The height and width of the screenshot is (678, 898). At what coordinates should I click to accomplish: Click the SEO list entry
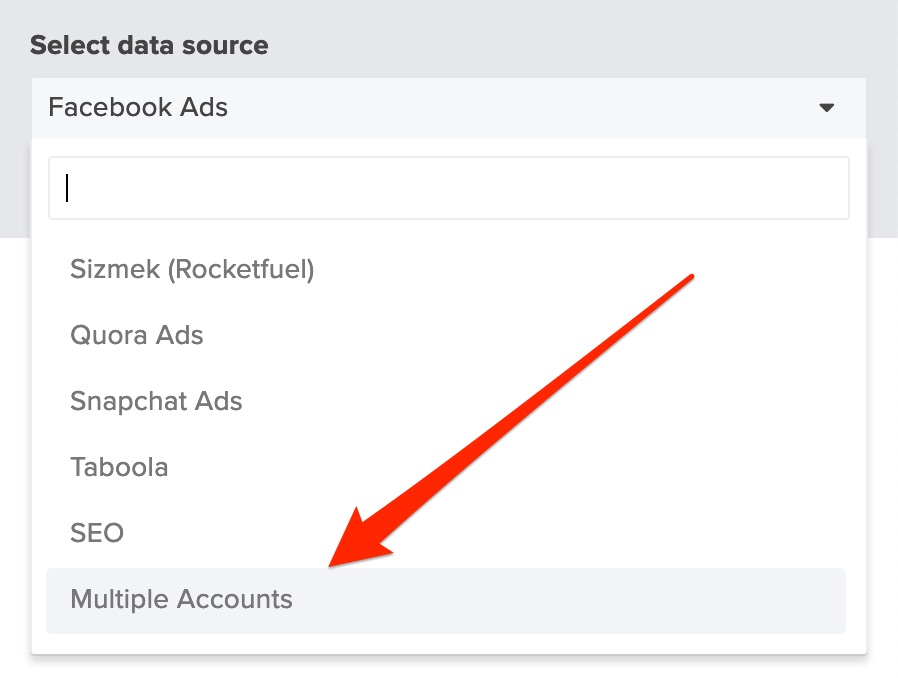[97, 533]
